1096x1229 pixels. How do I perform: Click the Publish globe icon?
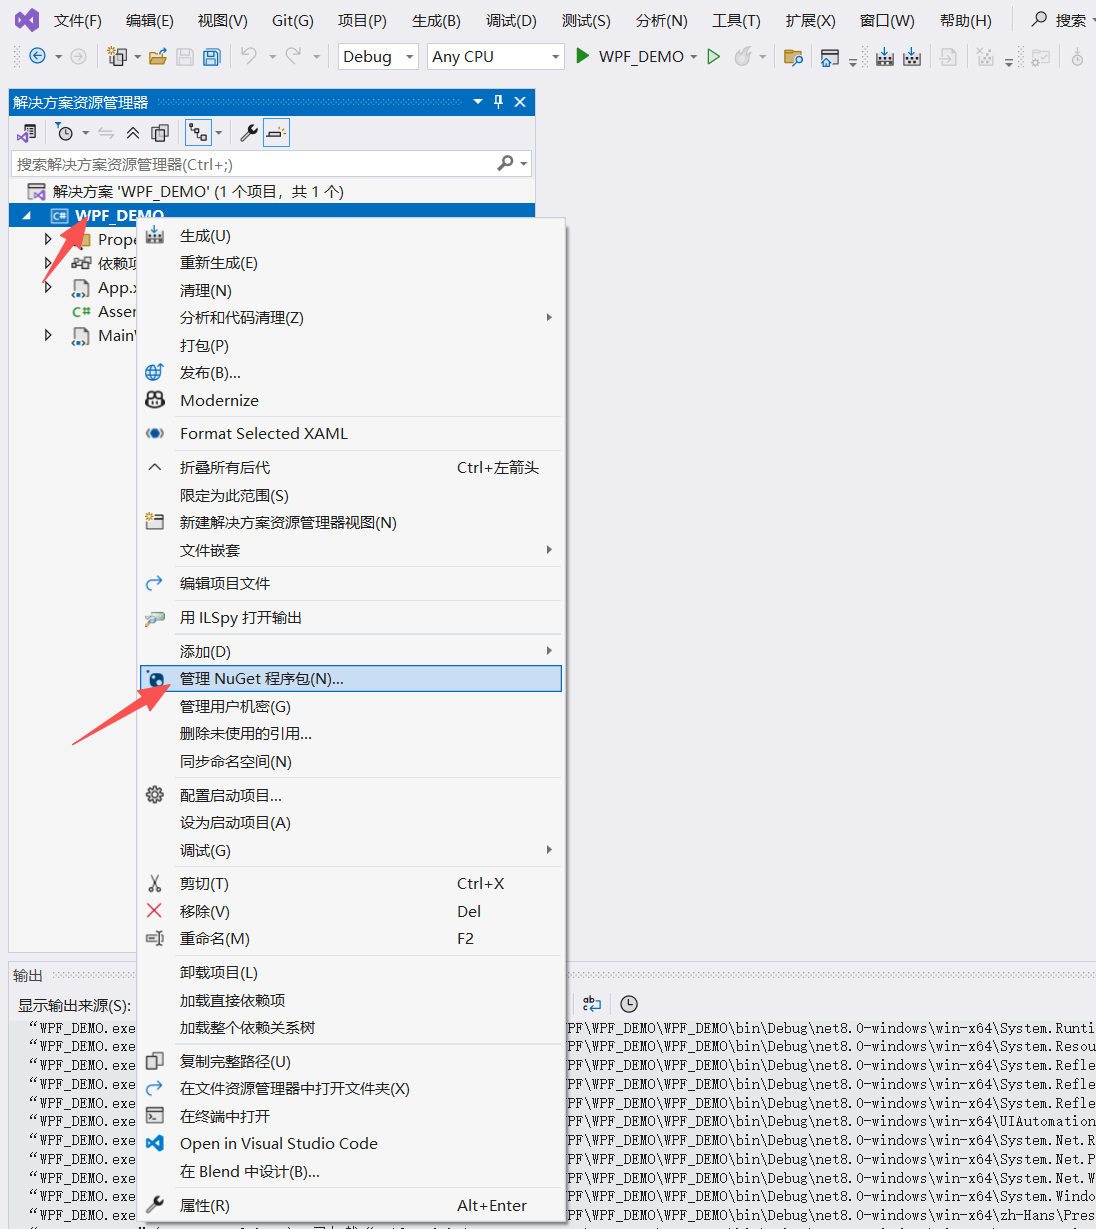(154, 373)
